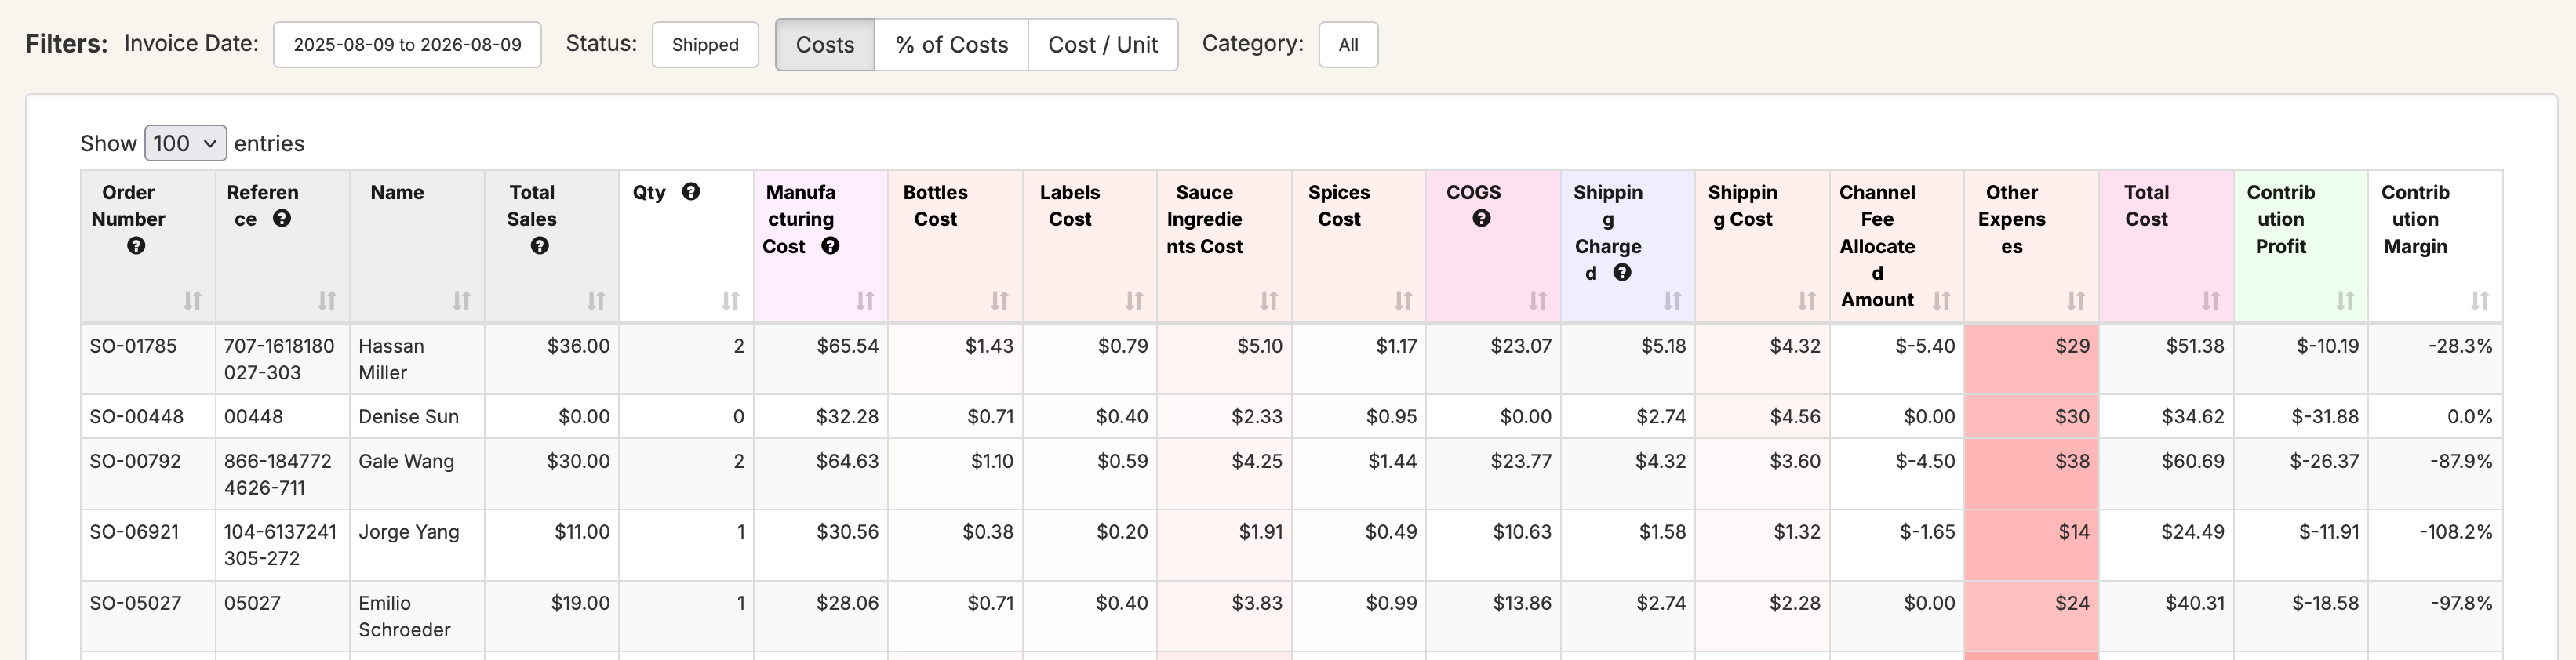This screenshot has height=660, width=2576.
Task: Sort by Bottles Cost arrows
Action: [x=1000, y=300]
